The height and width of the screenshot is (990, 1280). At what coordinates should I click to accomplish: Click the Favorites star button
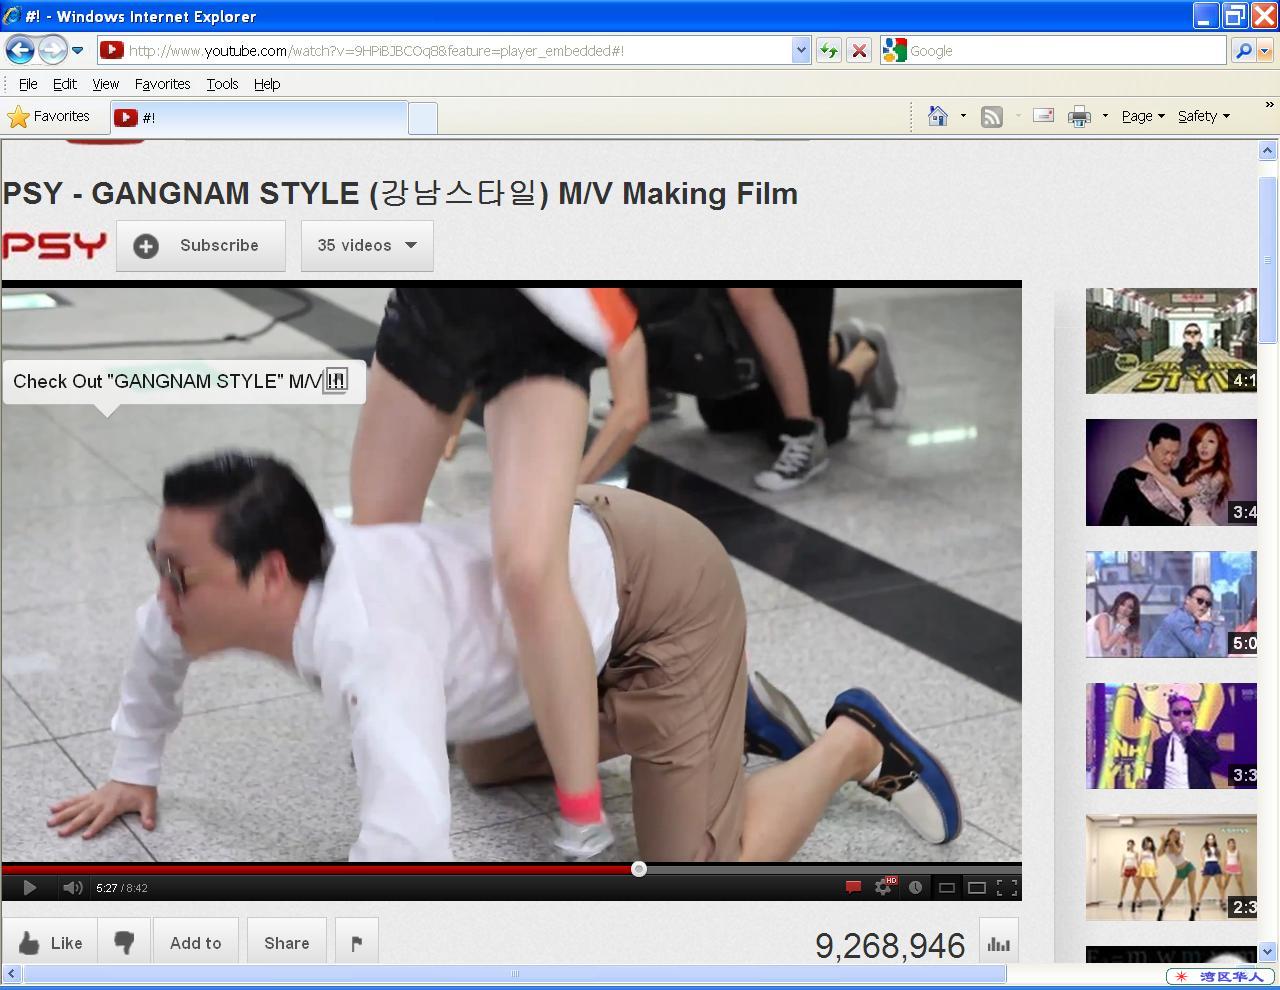[49, 117]
